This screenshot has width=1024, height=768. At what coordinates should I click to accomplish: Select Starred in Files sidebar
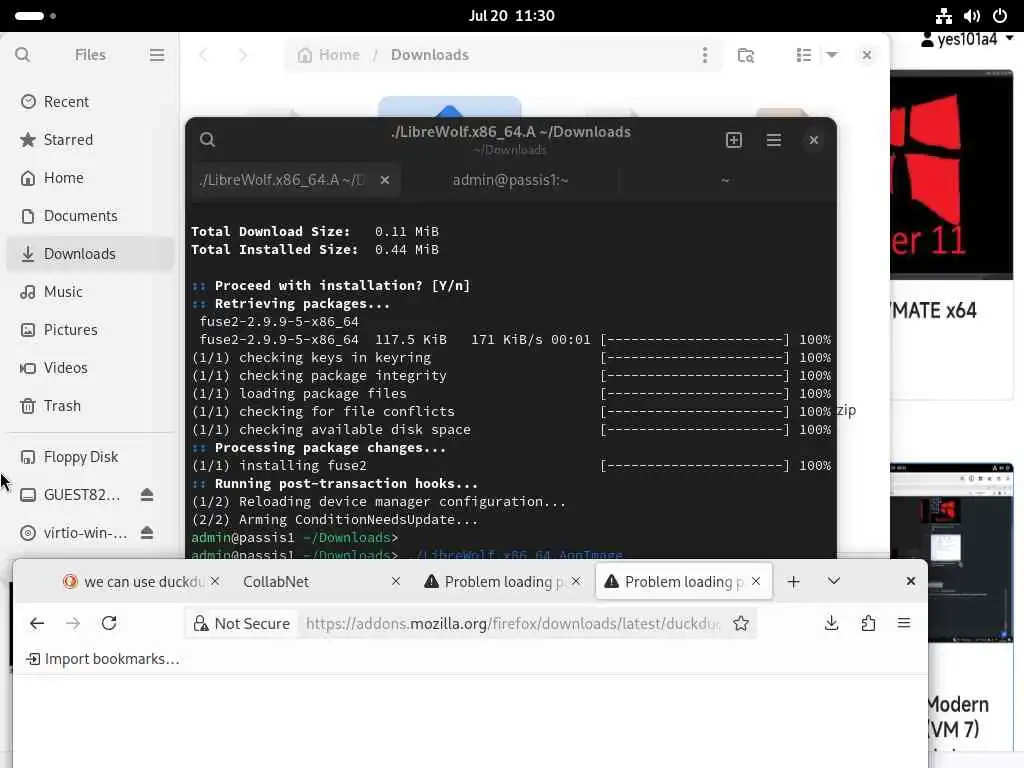[90, 140]
